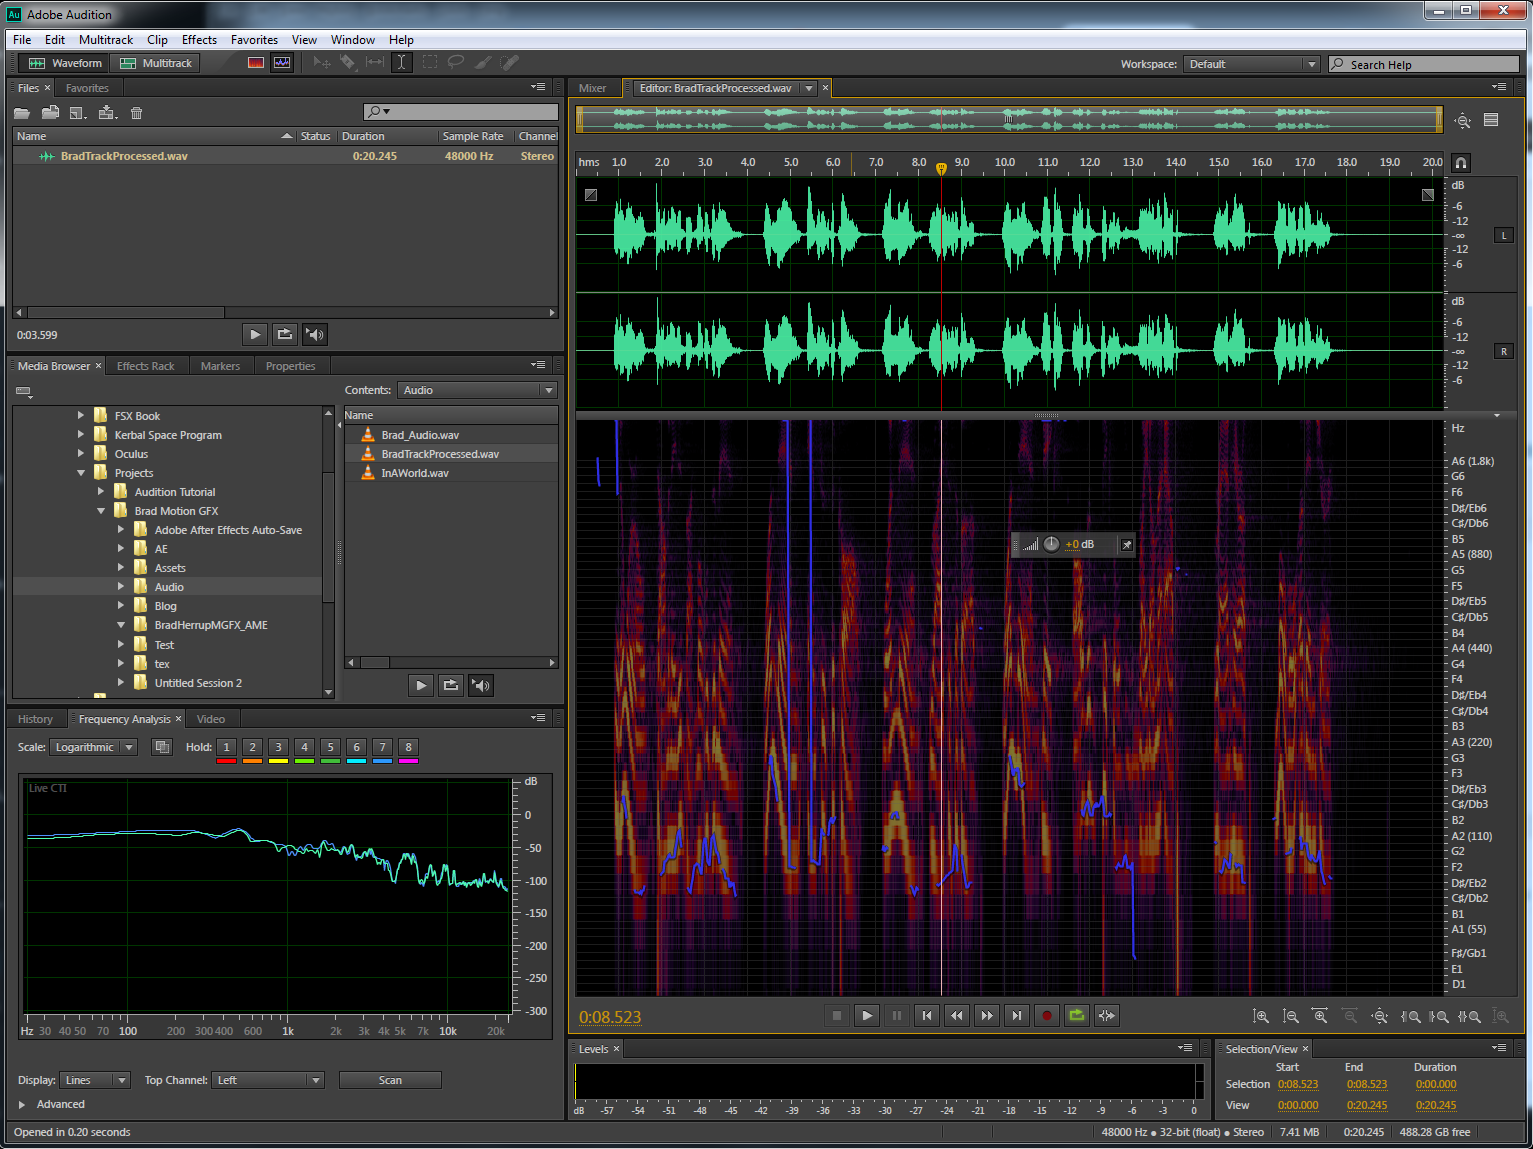Toggle Loop Playback in editor transport
Viewport: 1533px width, 1149px height.
pyautogui.click(x=1077, y=1016)
